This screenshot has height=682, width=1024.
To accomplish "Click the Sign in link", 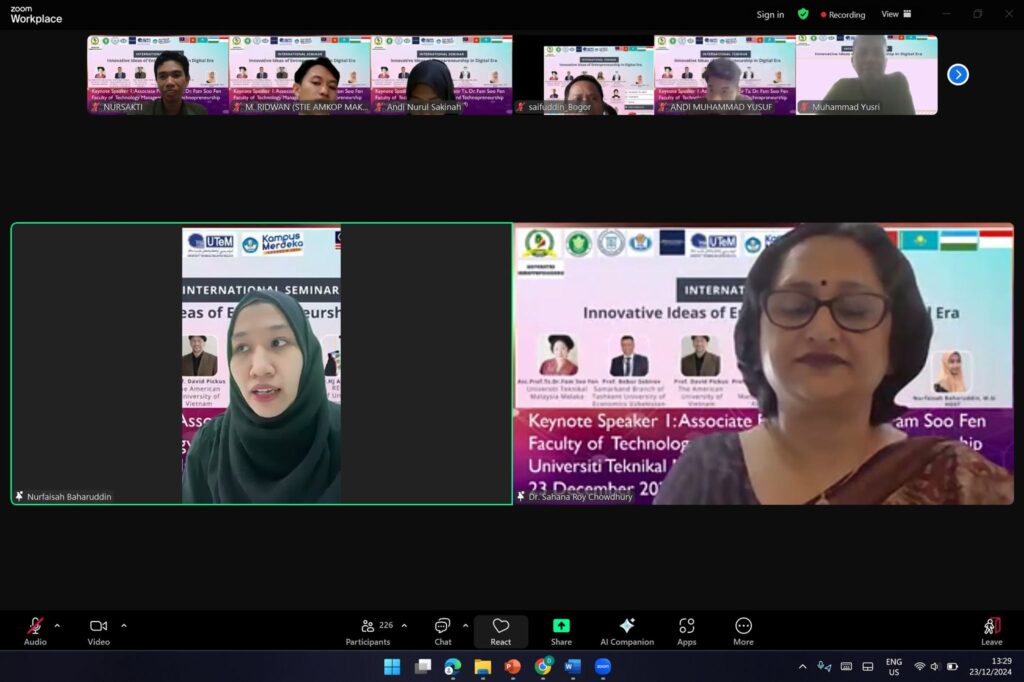I will [x=770, y=15].
